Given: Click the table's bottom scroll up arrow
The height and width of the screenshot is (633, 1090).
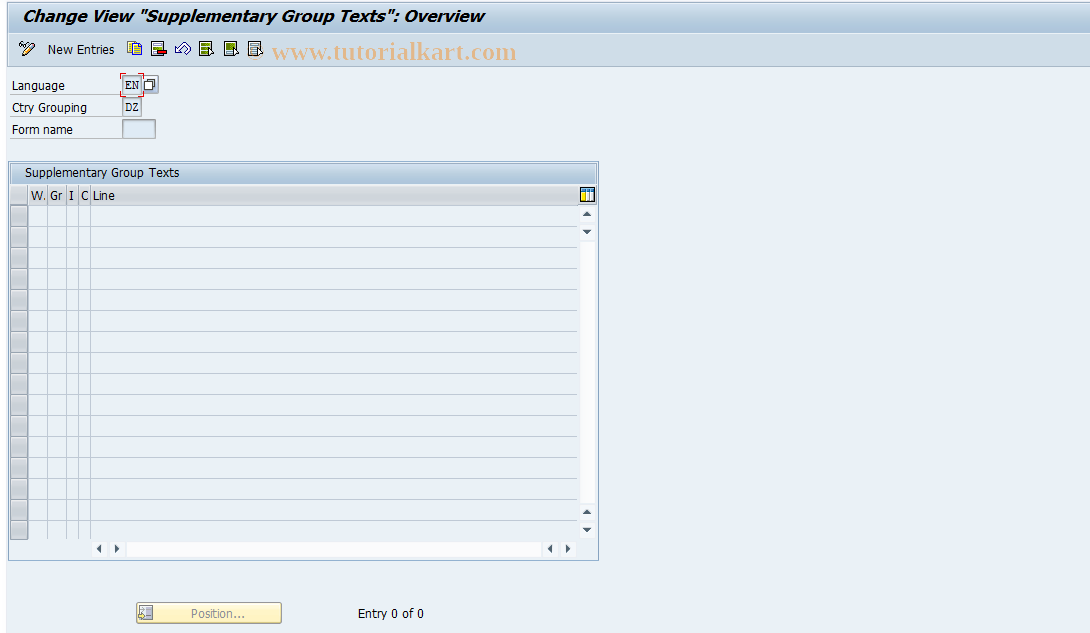Looking at the screenshot, I should 587,512.
